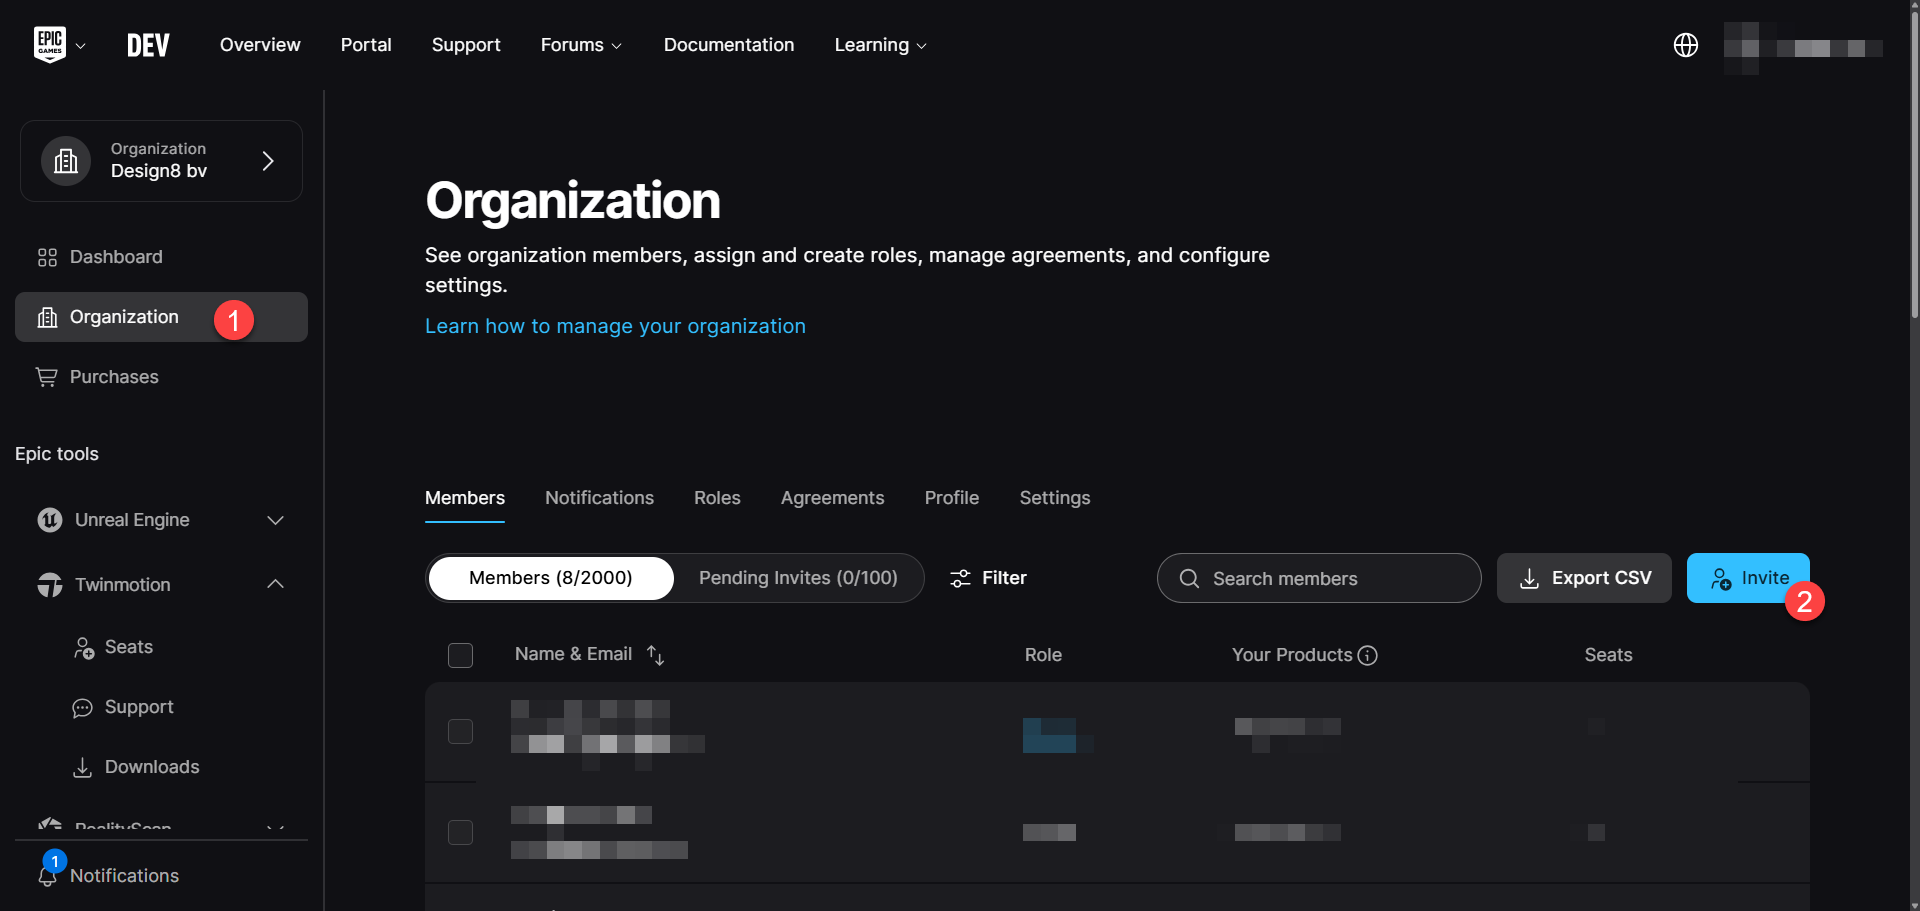Click the Purchases cart icon
The image size is (1920, 911).
tap(46, 377)
